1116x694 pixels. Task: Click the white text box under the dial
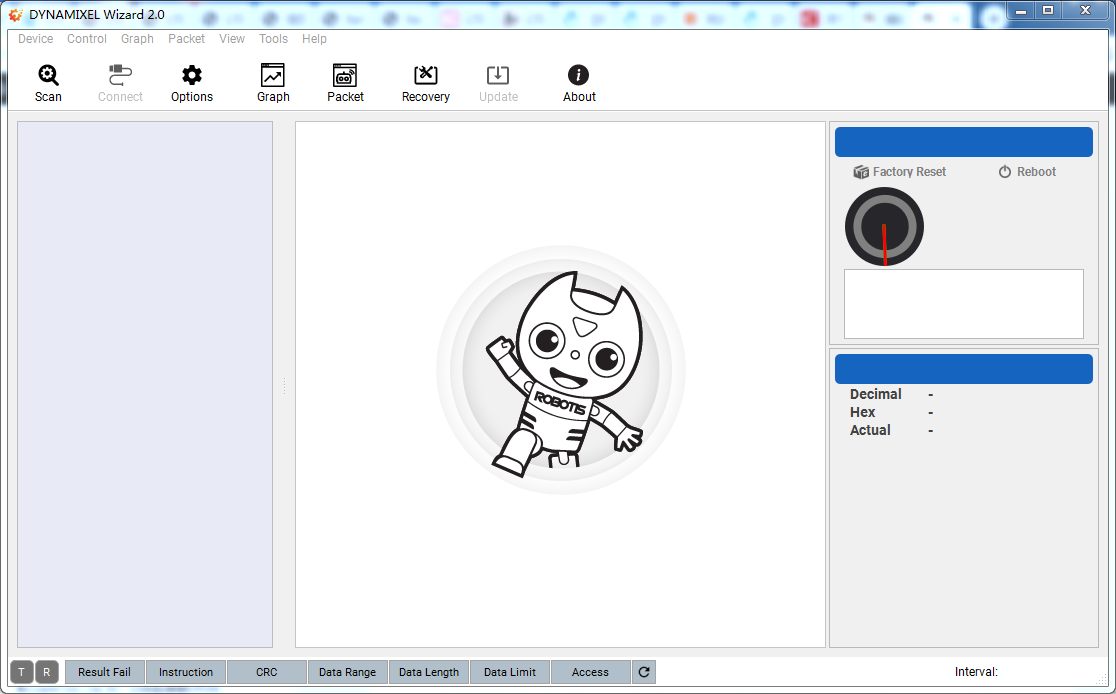tap(963, 304)
